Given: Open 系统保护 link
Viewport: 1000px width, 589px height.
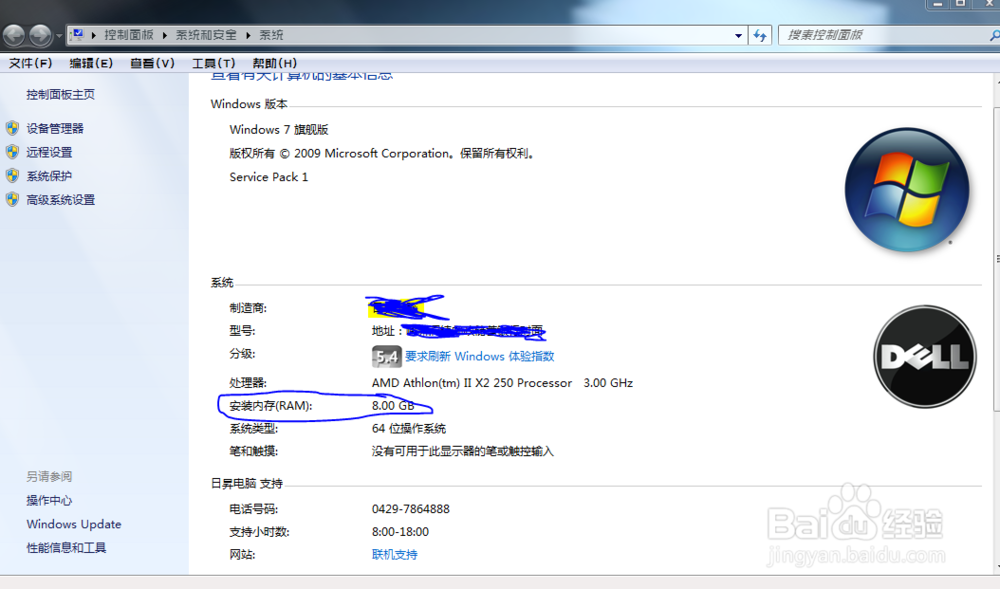Looking at the screenshot, I should pos(49,176).
